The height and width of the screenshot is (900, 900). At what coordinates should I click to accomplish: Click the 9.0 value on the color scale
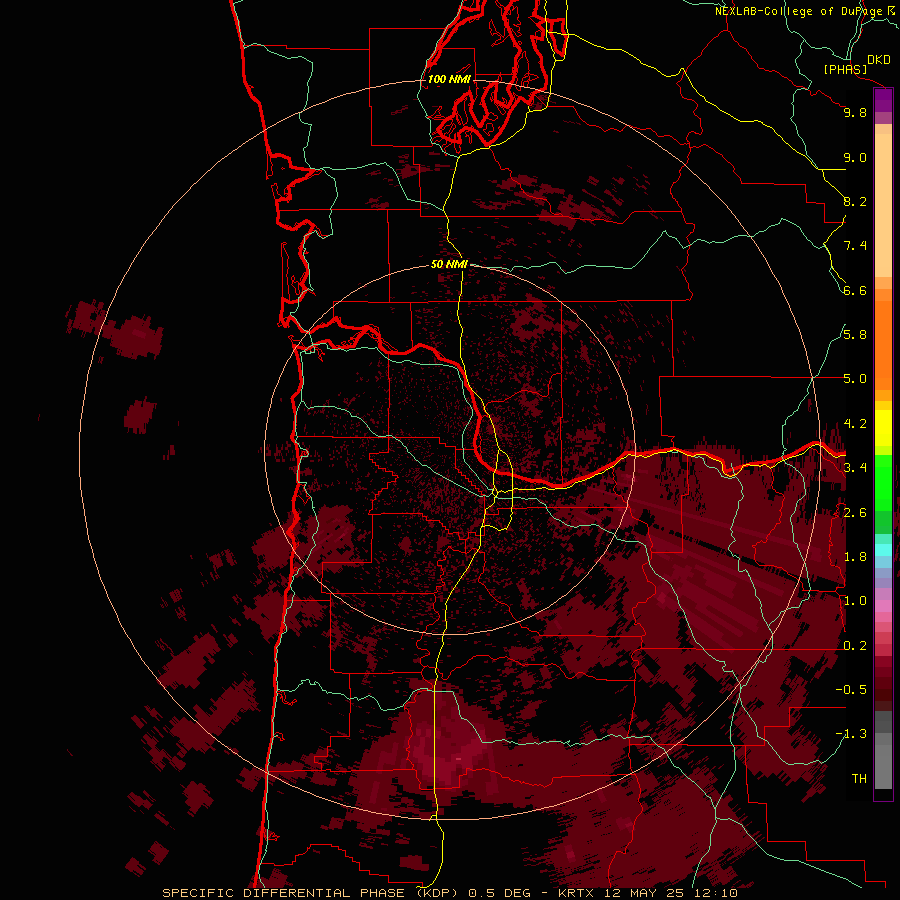(855, 157)
